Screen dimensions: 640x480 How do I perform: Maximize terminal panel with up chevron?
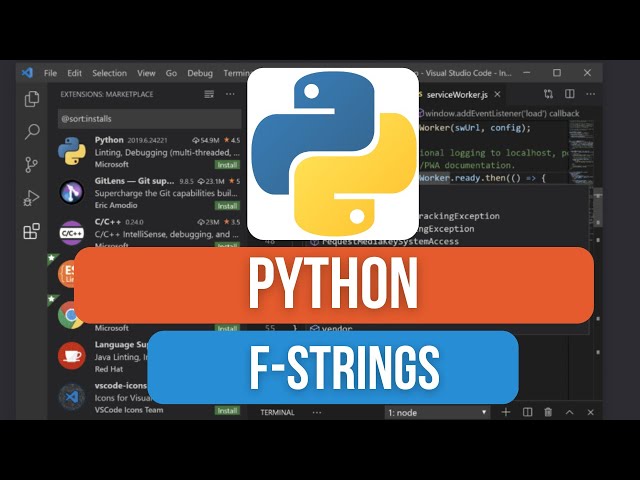569,412
